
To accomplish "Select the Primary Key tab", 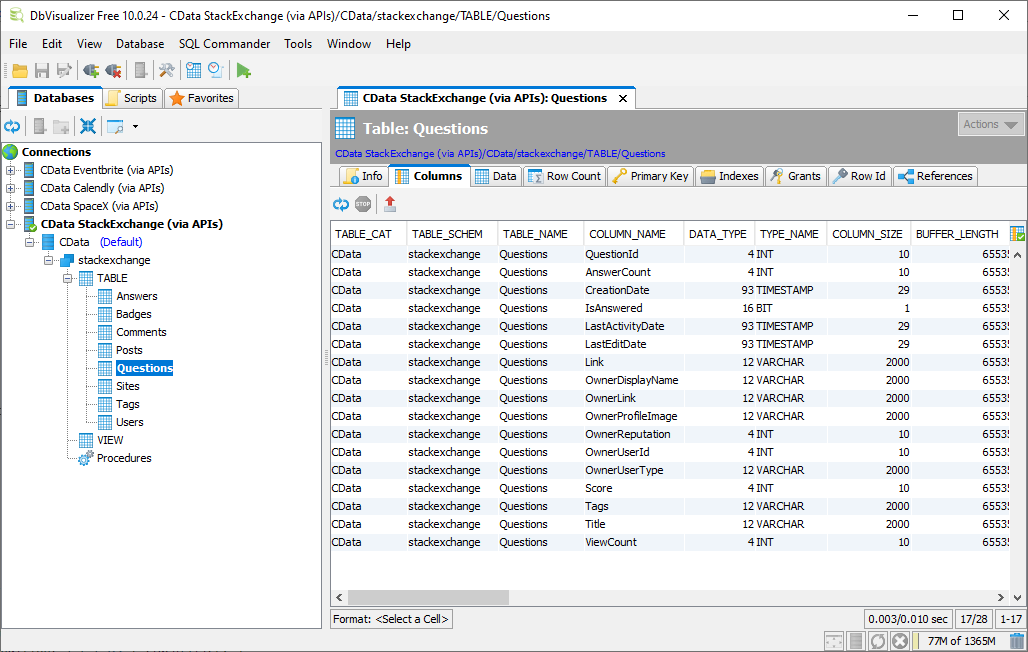I will pyautogui.click(x=650, y=176).
